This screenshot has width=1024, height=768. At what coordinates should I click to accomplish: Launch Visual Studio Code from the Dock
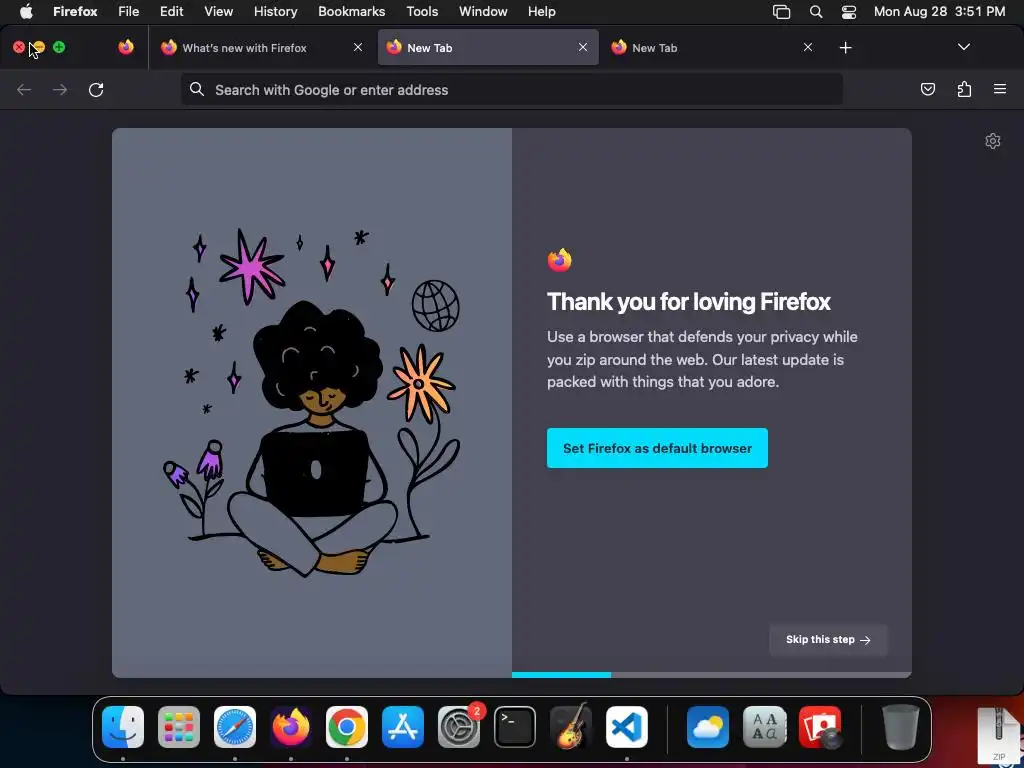point(627,727)
